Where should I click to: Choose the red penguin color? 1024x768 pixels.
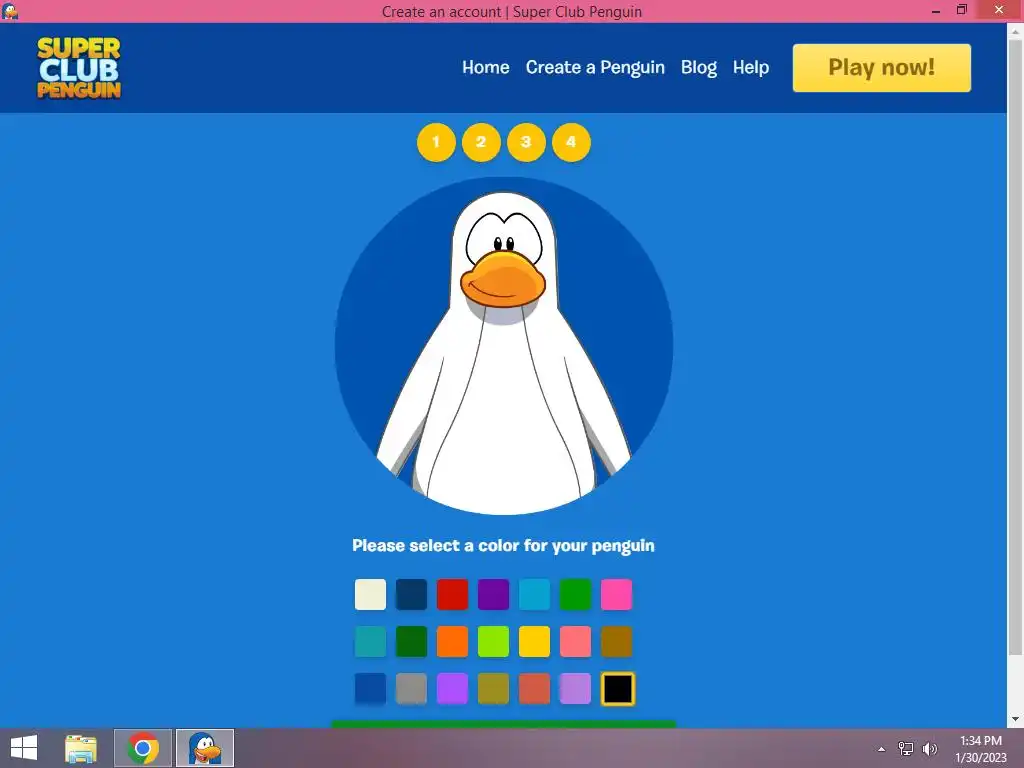[x=453, y=594]
